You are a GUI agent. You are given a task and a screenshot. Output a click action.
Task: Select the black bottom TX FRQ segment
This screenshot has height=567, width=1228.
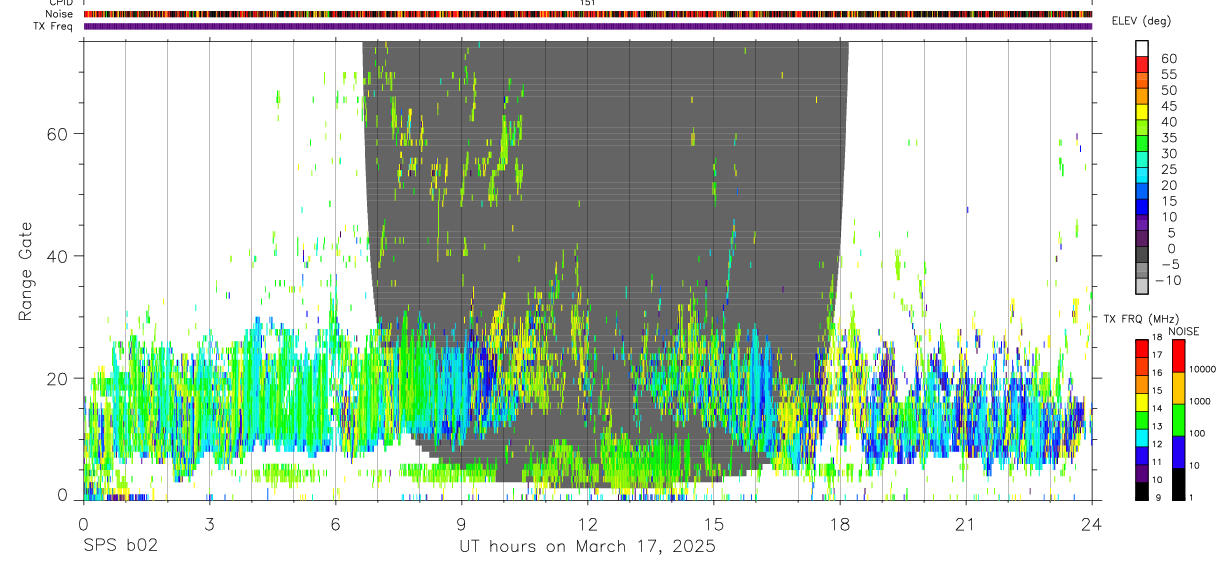1141,491
